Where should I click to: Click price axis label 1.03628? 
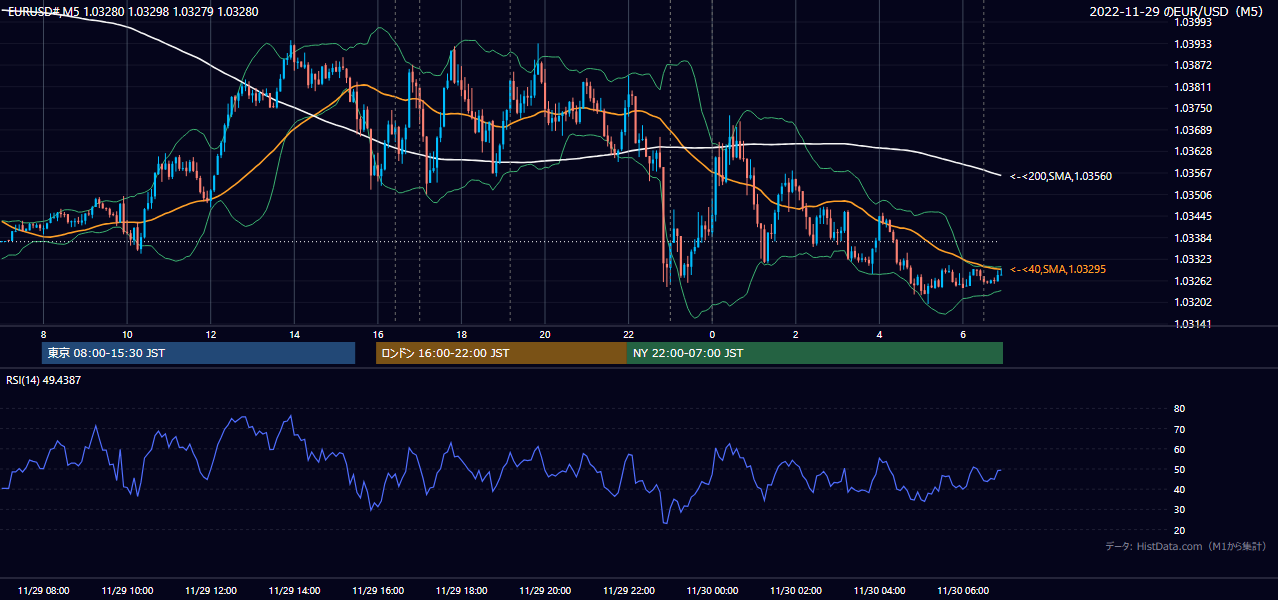tap(1193, 152)
